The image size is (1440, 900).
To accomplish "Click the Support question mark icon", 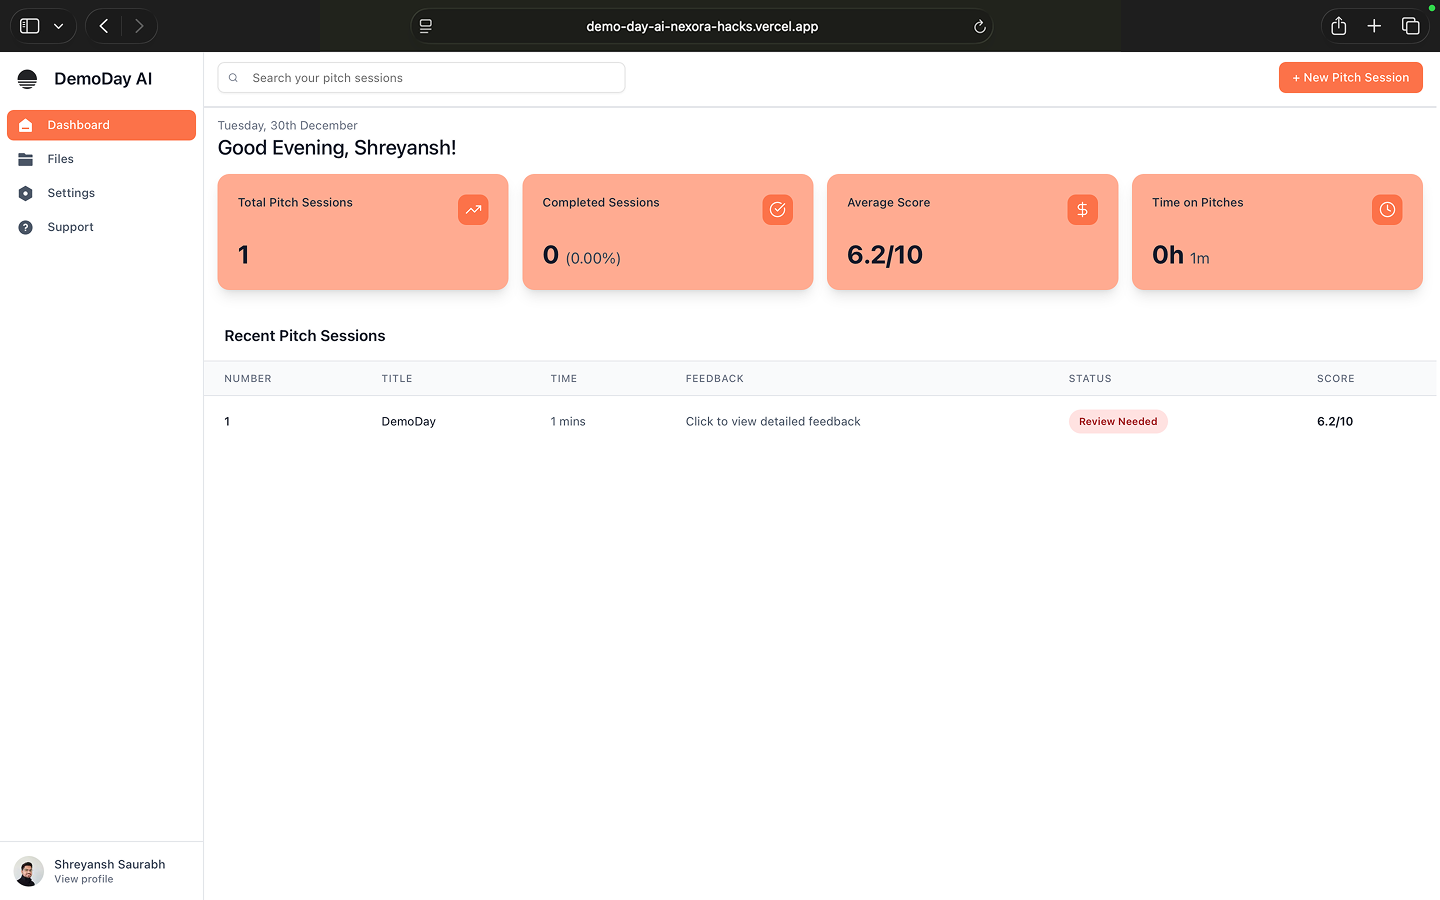I will click(26, 227).
